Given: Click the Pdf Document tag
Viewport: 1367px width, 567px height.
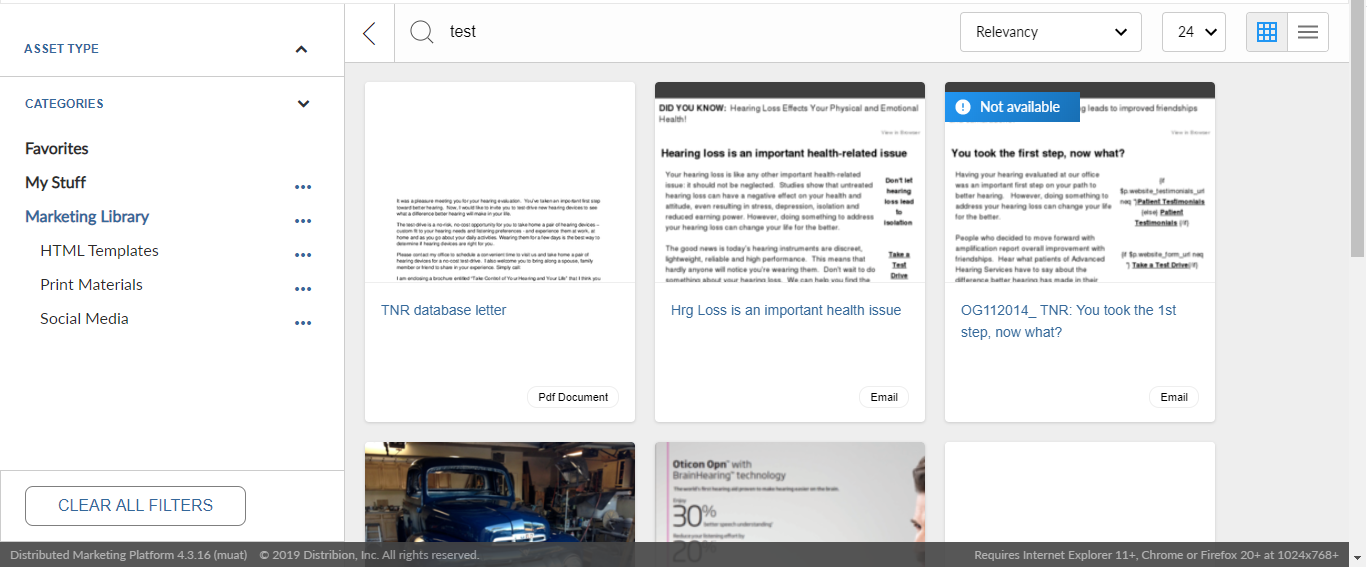Looking at the screenshot, I should pos(573,397).
